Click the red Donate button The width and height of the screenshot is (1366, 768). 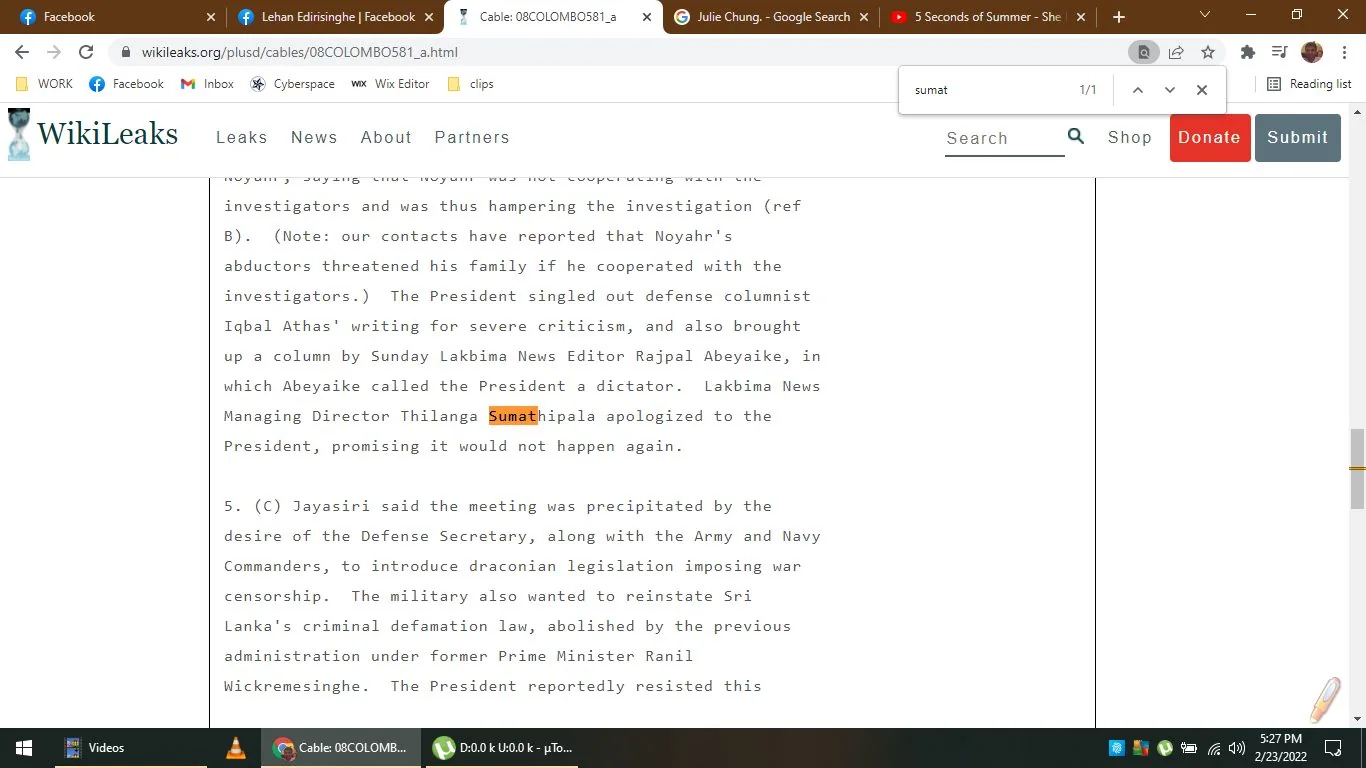[1210, 138]
